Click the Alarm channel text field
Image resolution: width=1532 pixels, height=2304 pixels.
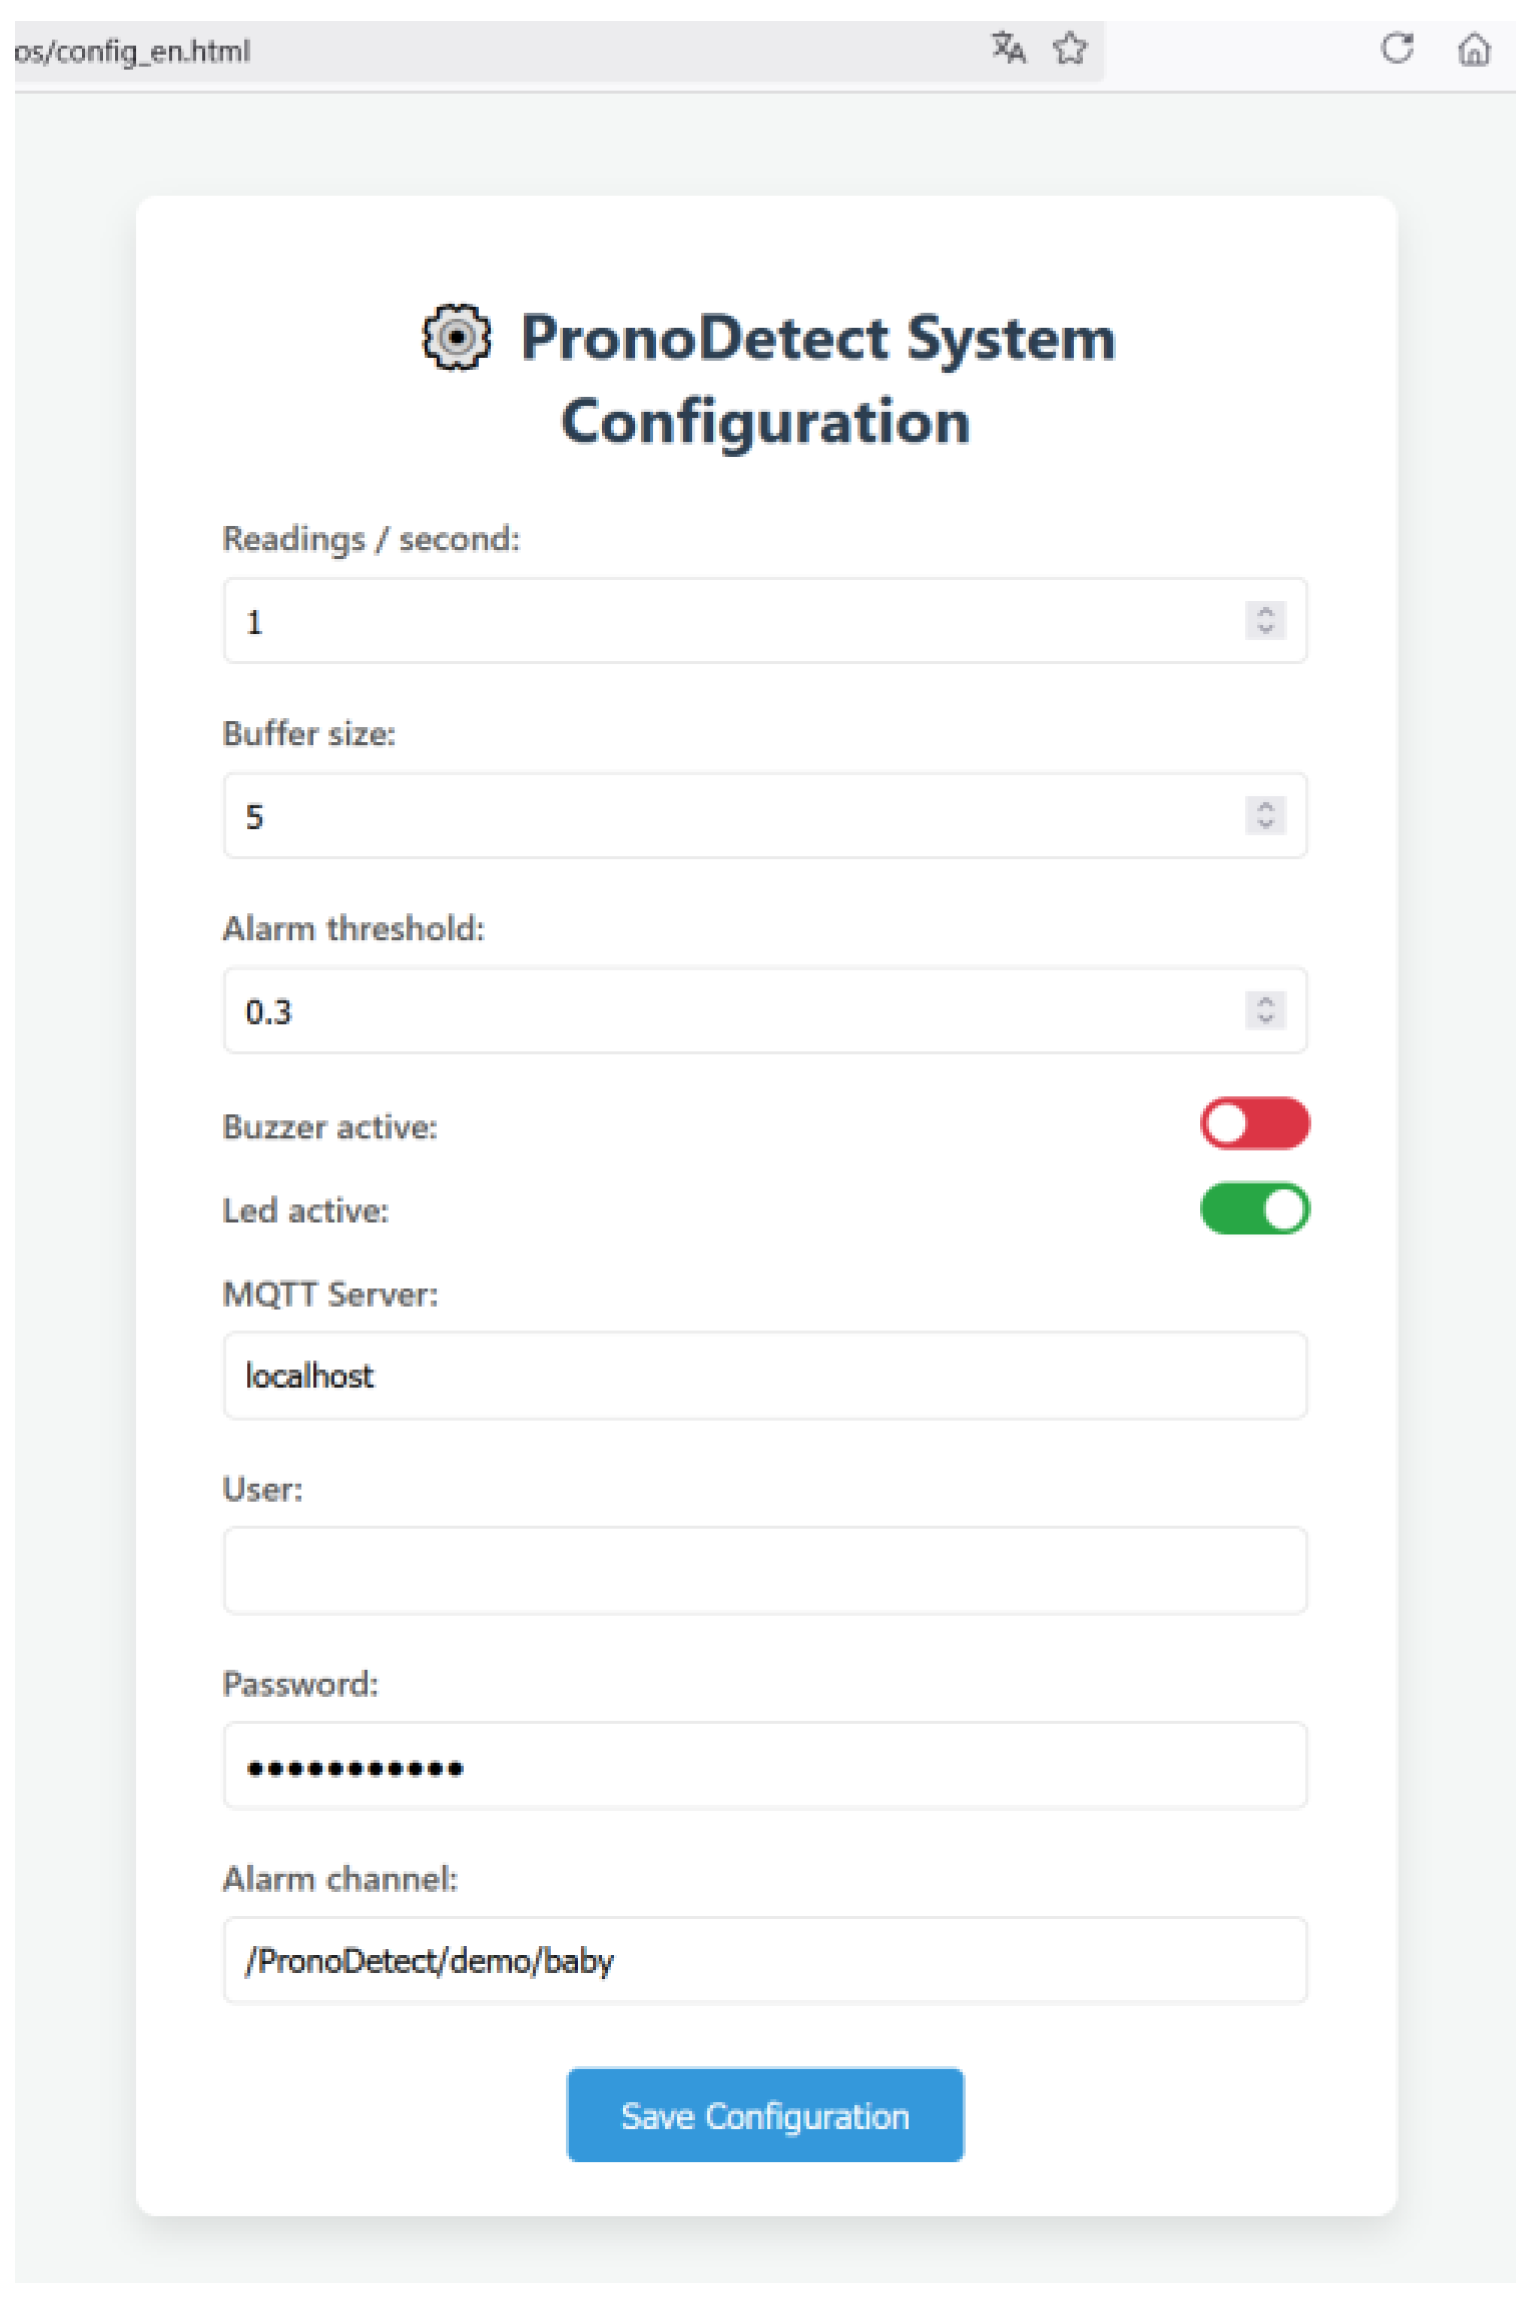pyautogui.click(x=765, y=1961)
